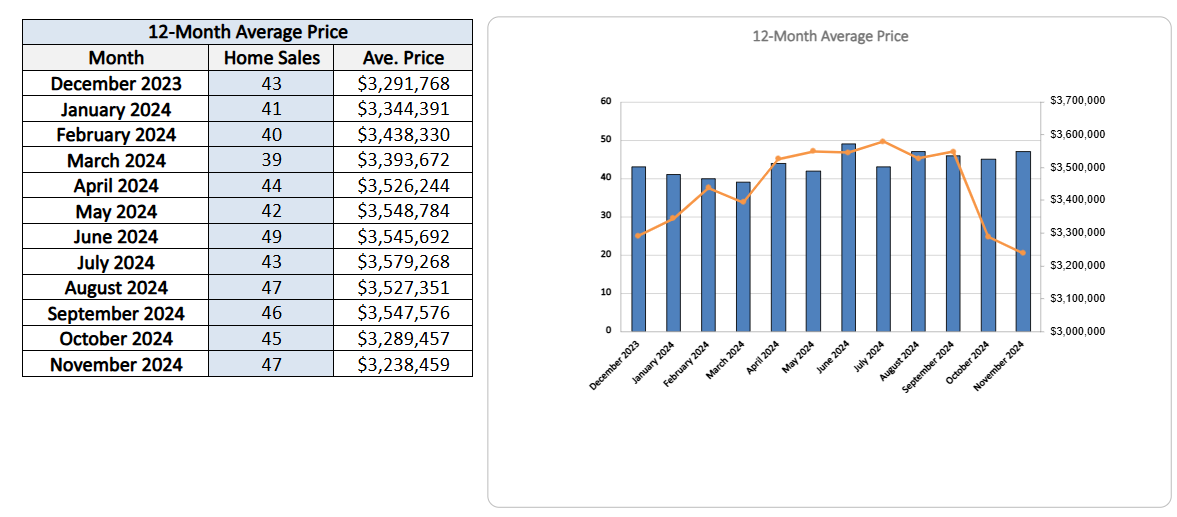Click home sales value 49 for June
Viewport: 1177px width, 517px height.
tap(271, 236)
